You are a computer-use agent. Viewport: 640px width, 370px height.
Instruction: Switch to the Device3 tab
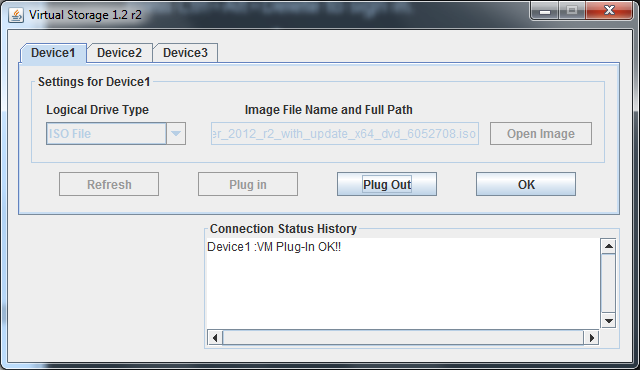(185, 53)
